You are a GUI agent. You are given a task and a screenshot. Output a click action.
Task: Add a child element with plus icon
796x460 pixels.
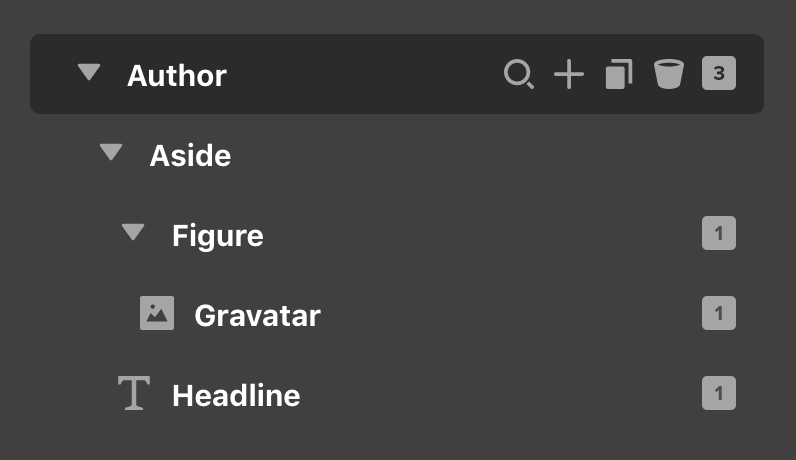pyautogui.click(x=569, y=74)
